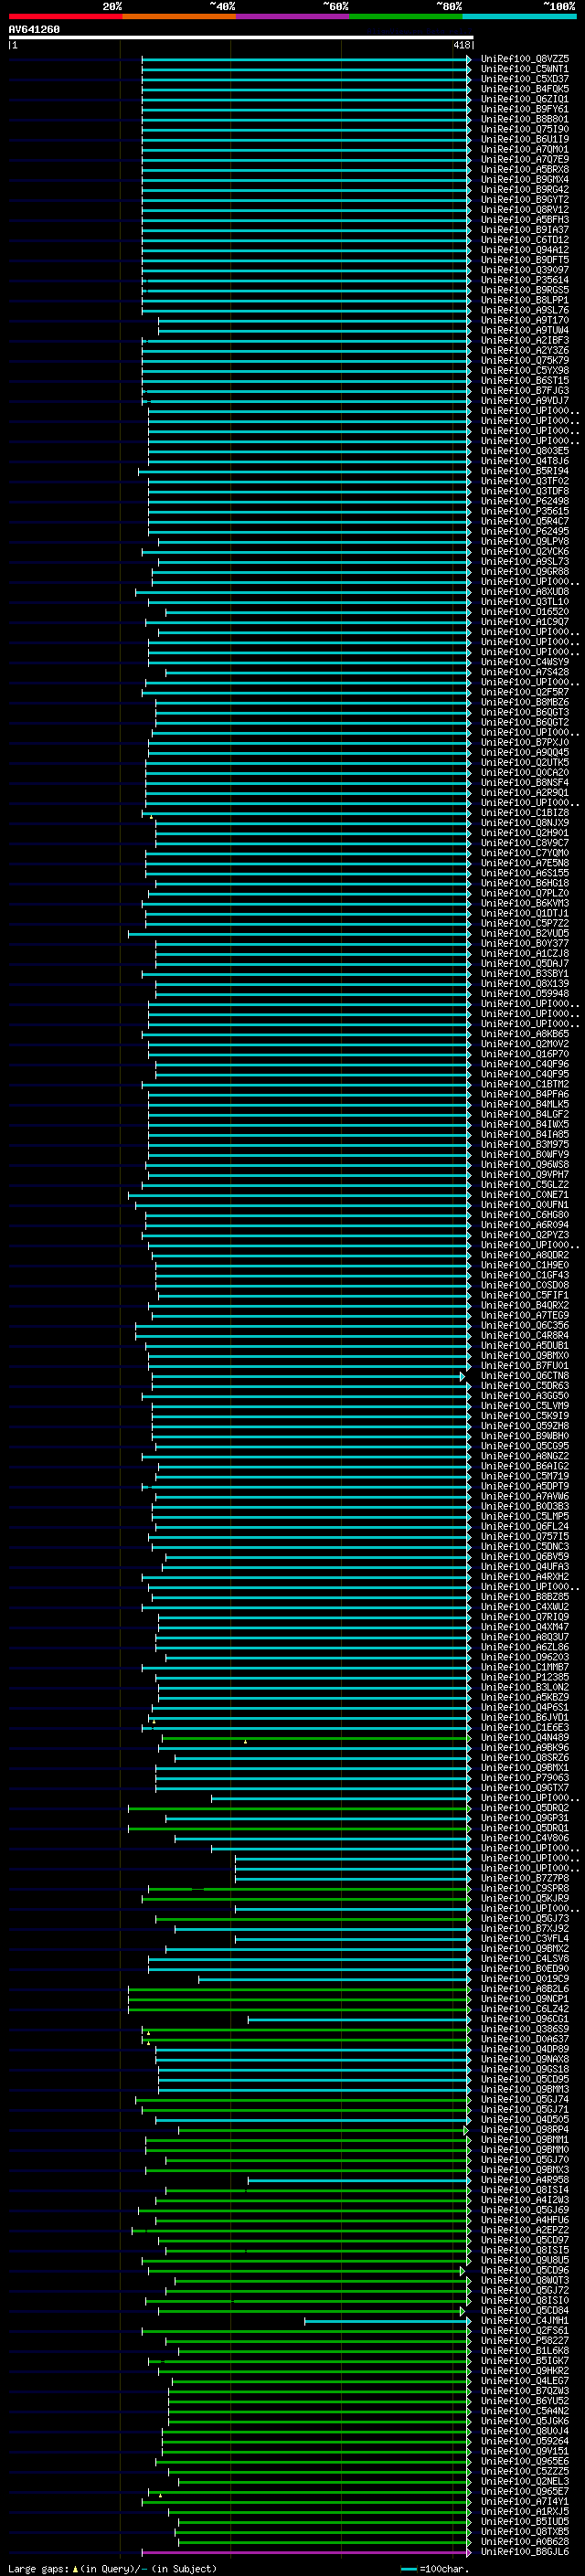Click the Large gaps legend text

pyautogui.click(x=112, y=2569)
